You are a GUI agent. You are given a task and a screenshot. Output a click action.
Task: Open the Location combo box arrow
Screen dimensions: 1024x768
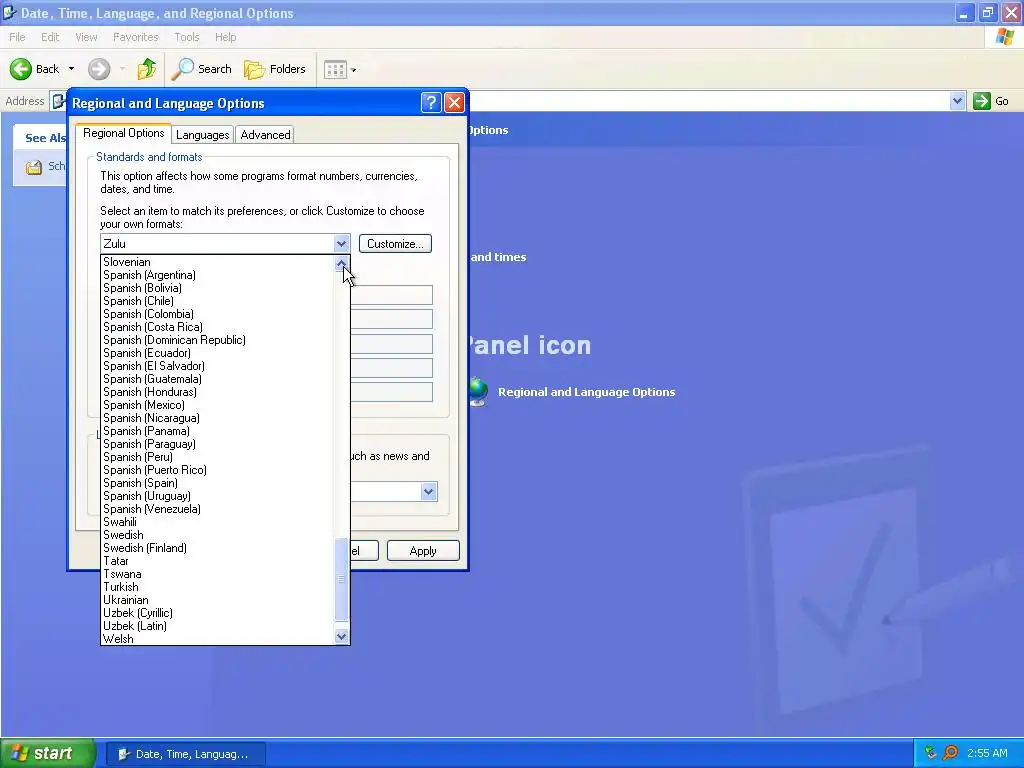[x=428, y=492]
